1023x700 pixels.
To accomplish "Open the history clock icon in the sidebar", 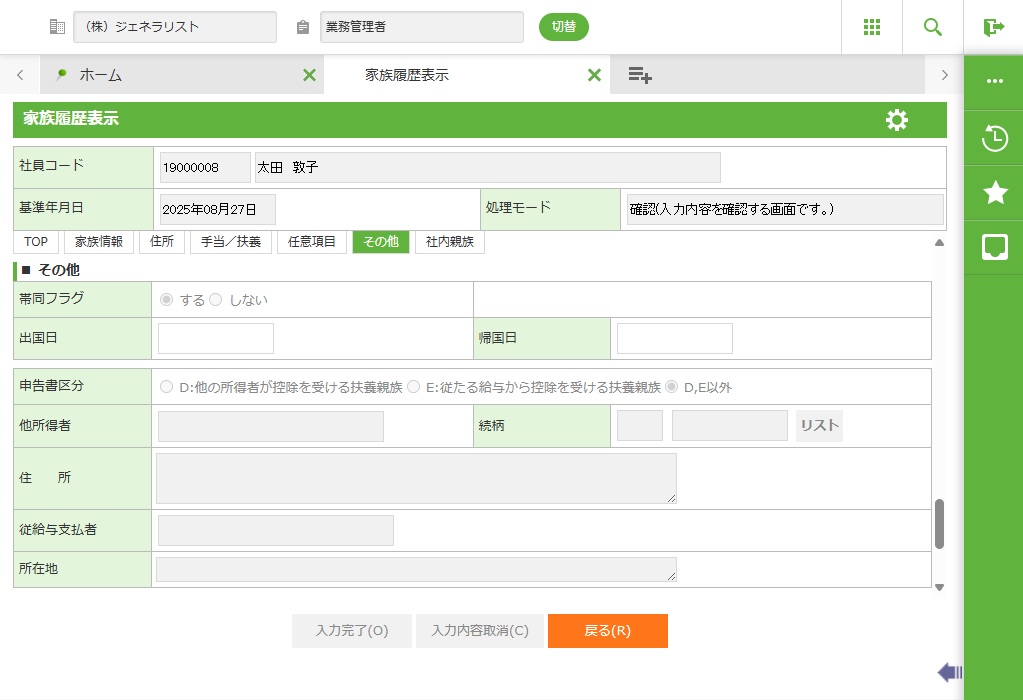I will pyautogui.click(x=994, y=138).
